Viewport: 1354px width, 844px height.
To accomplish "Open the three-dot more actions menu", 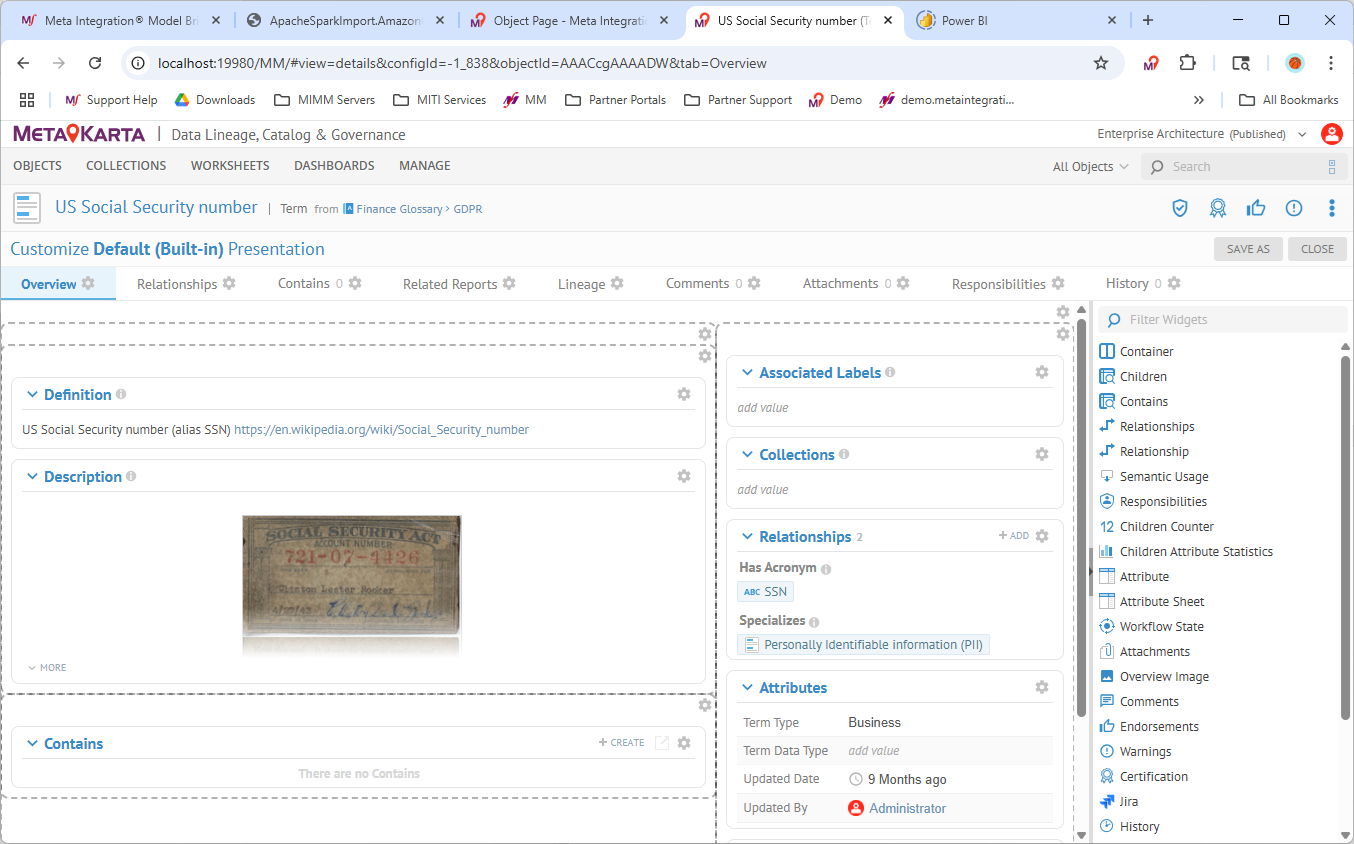I will pyautogui.click(x=1331, y=208).
